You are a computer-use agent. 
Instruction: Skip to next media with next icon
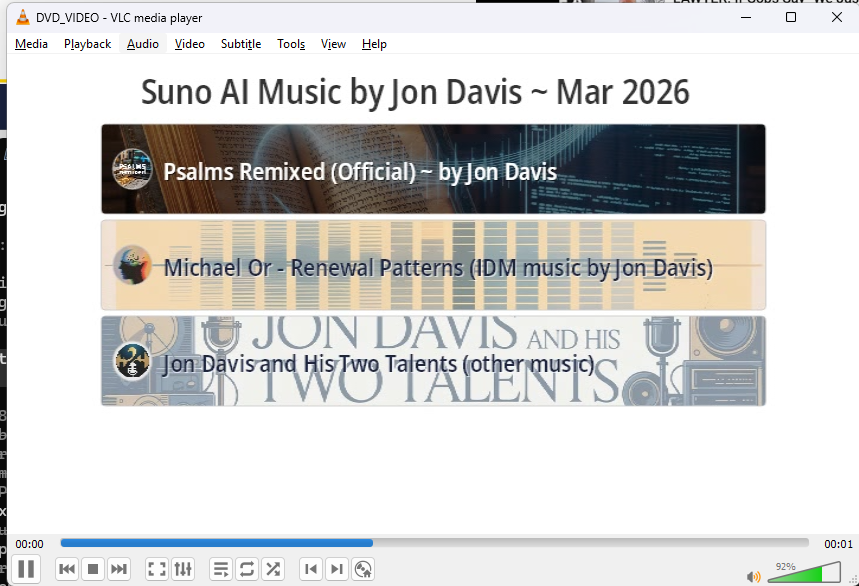coord(119,568)
